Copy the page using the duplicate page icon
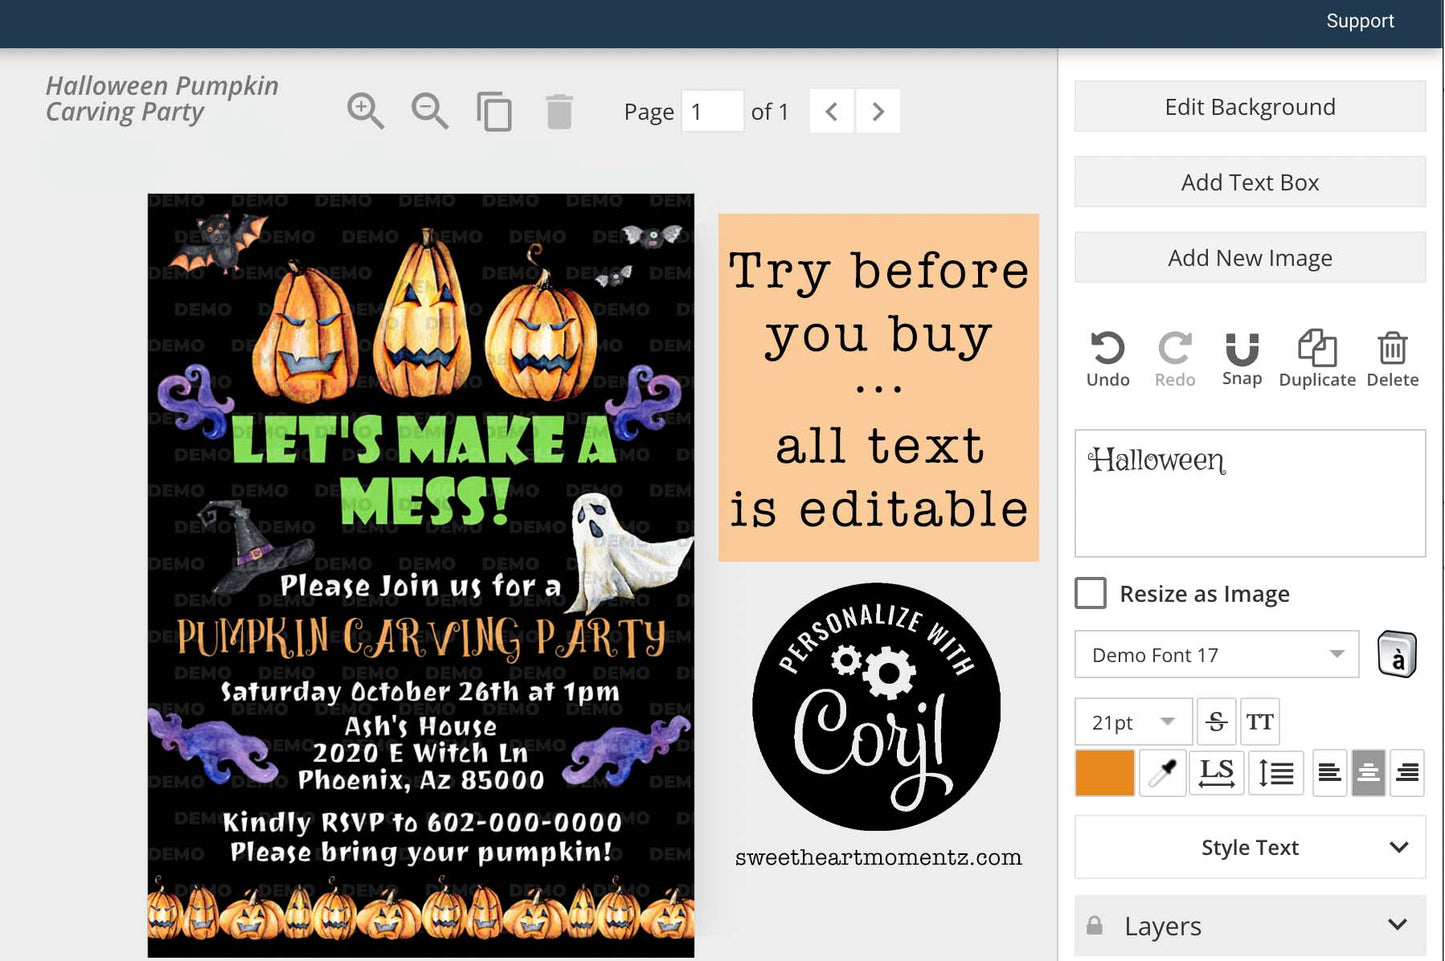Screen dimensions: 1445x961 coord(494,111)
